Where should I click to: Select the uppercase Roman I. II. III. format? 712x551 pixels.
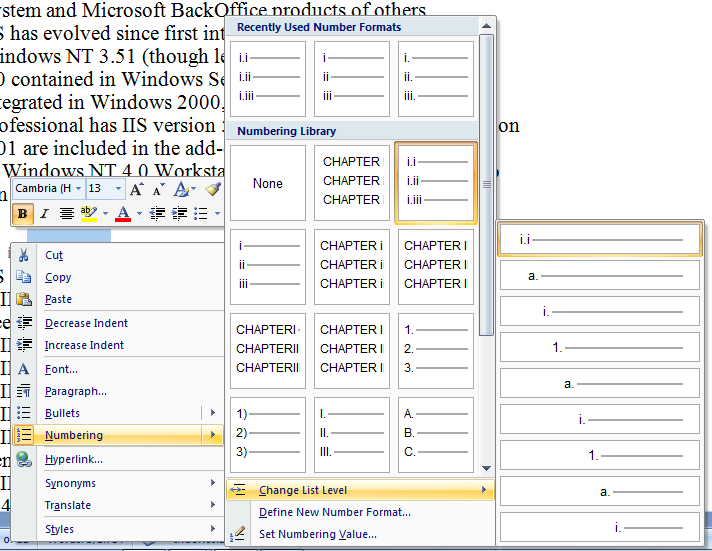click(352, 435)
